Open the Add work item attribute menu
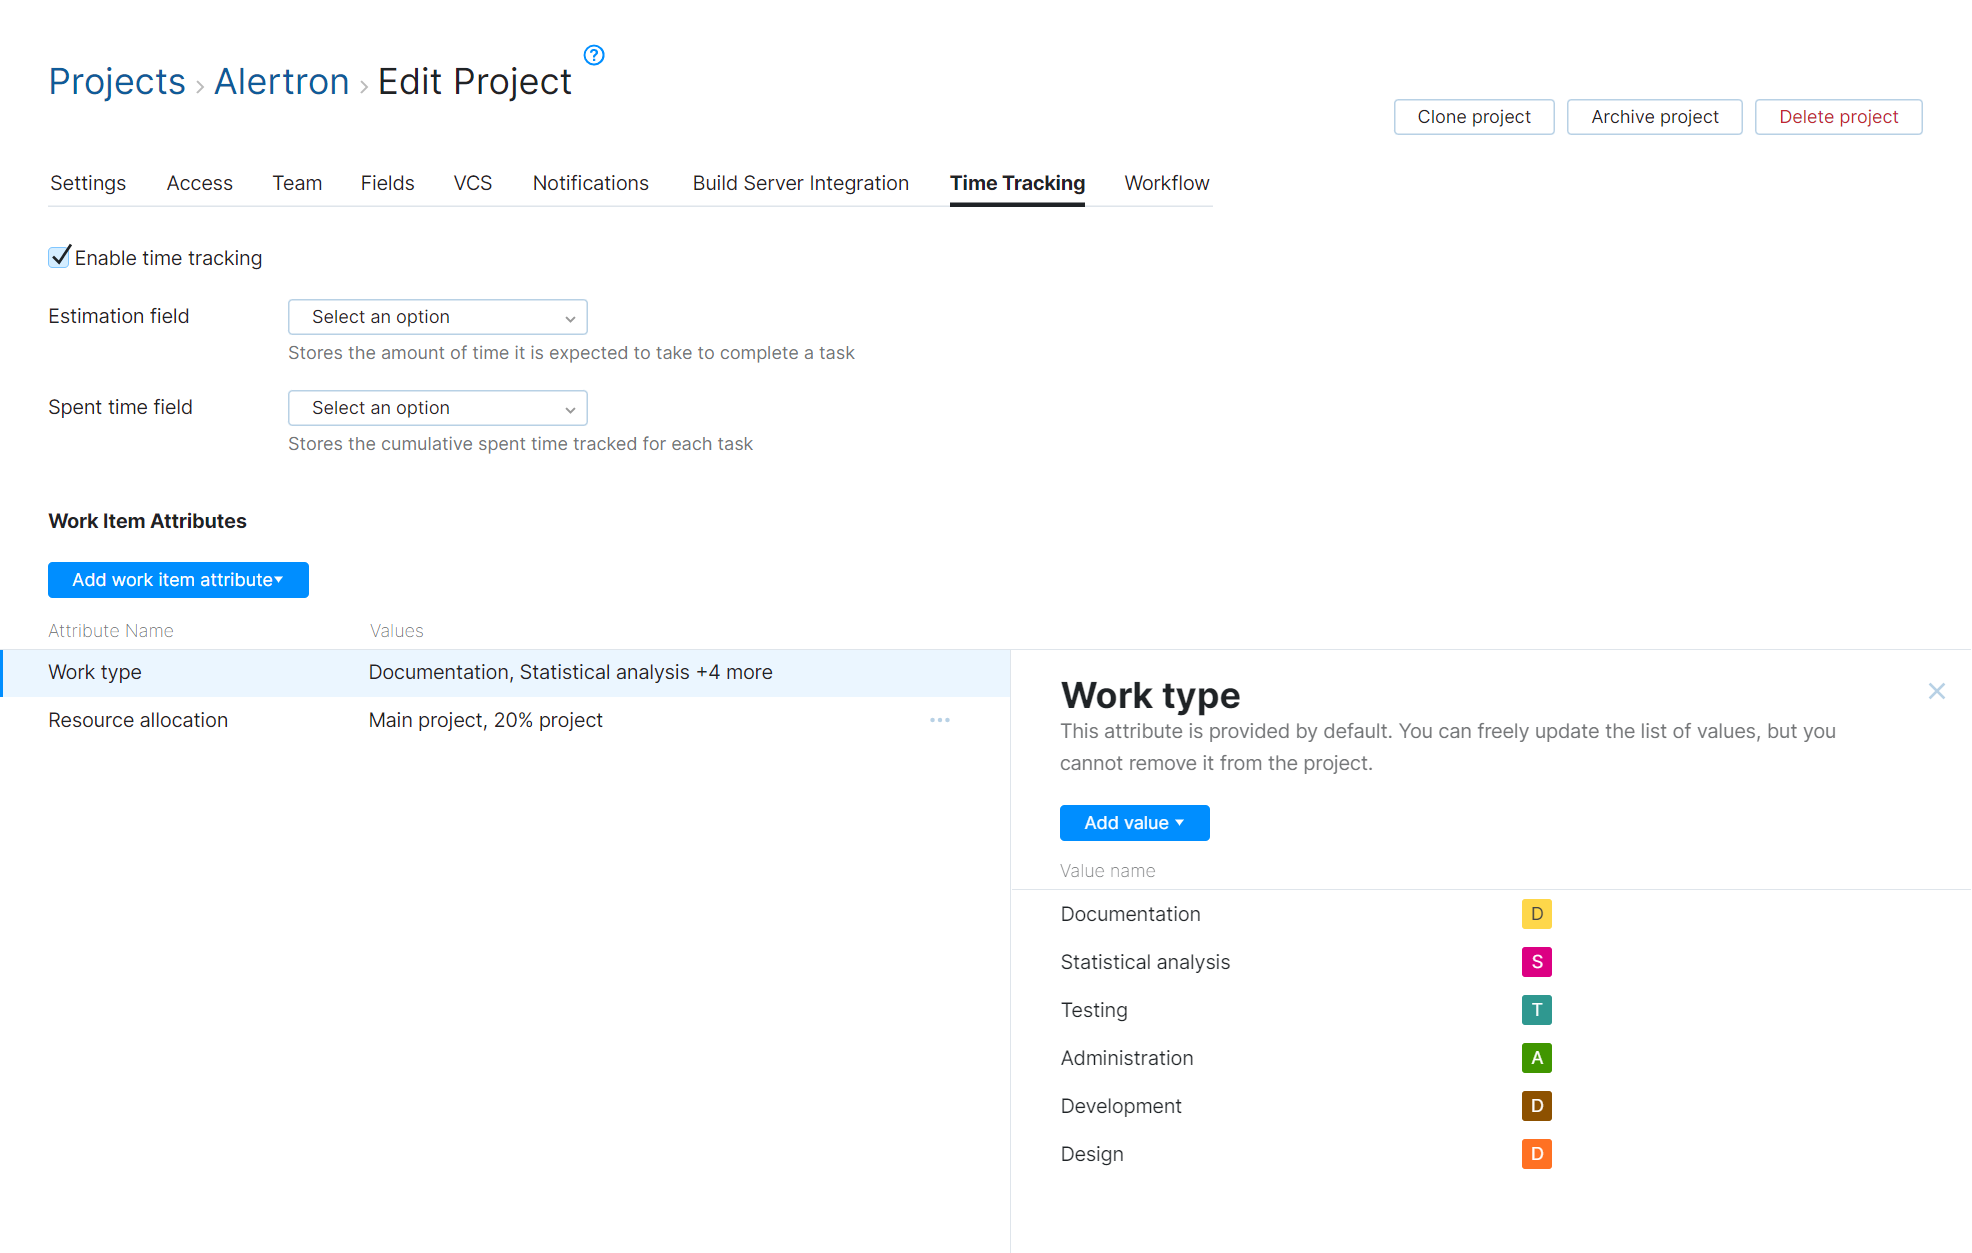The width and height of the screenshot is (1972, 1253). (178, 580)
